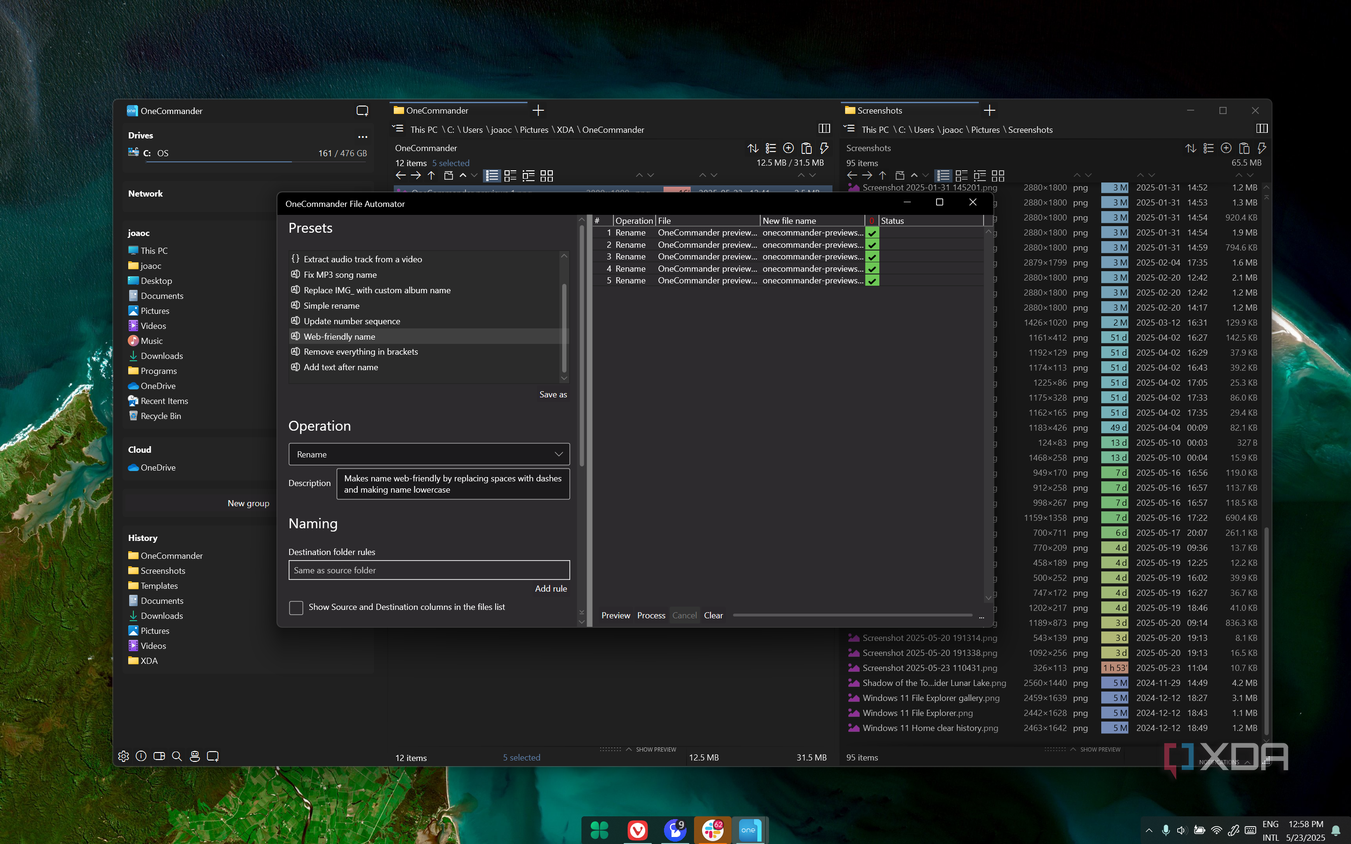Click the info icon in sidebar footer
This screenshot has width=1351, height=844.
(141, 757)
